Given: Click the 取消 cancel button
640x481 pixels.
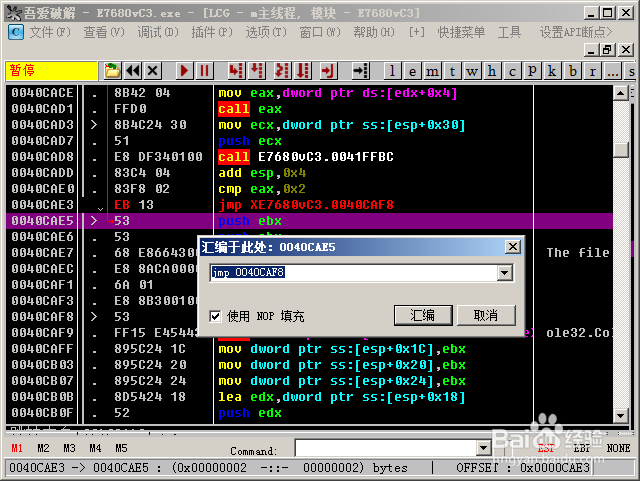Looking at the screenshot, I should click(x=486, y=315).
